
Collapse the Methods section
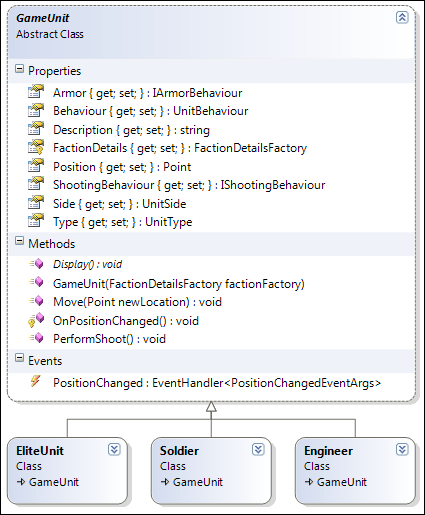[x=20, y=241]
